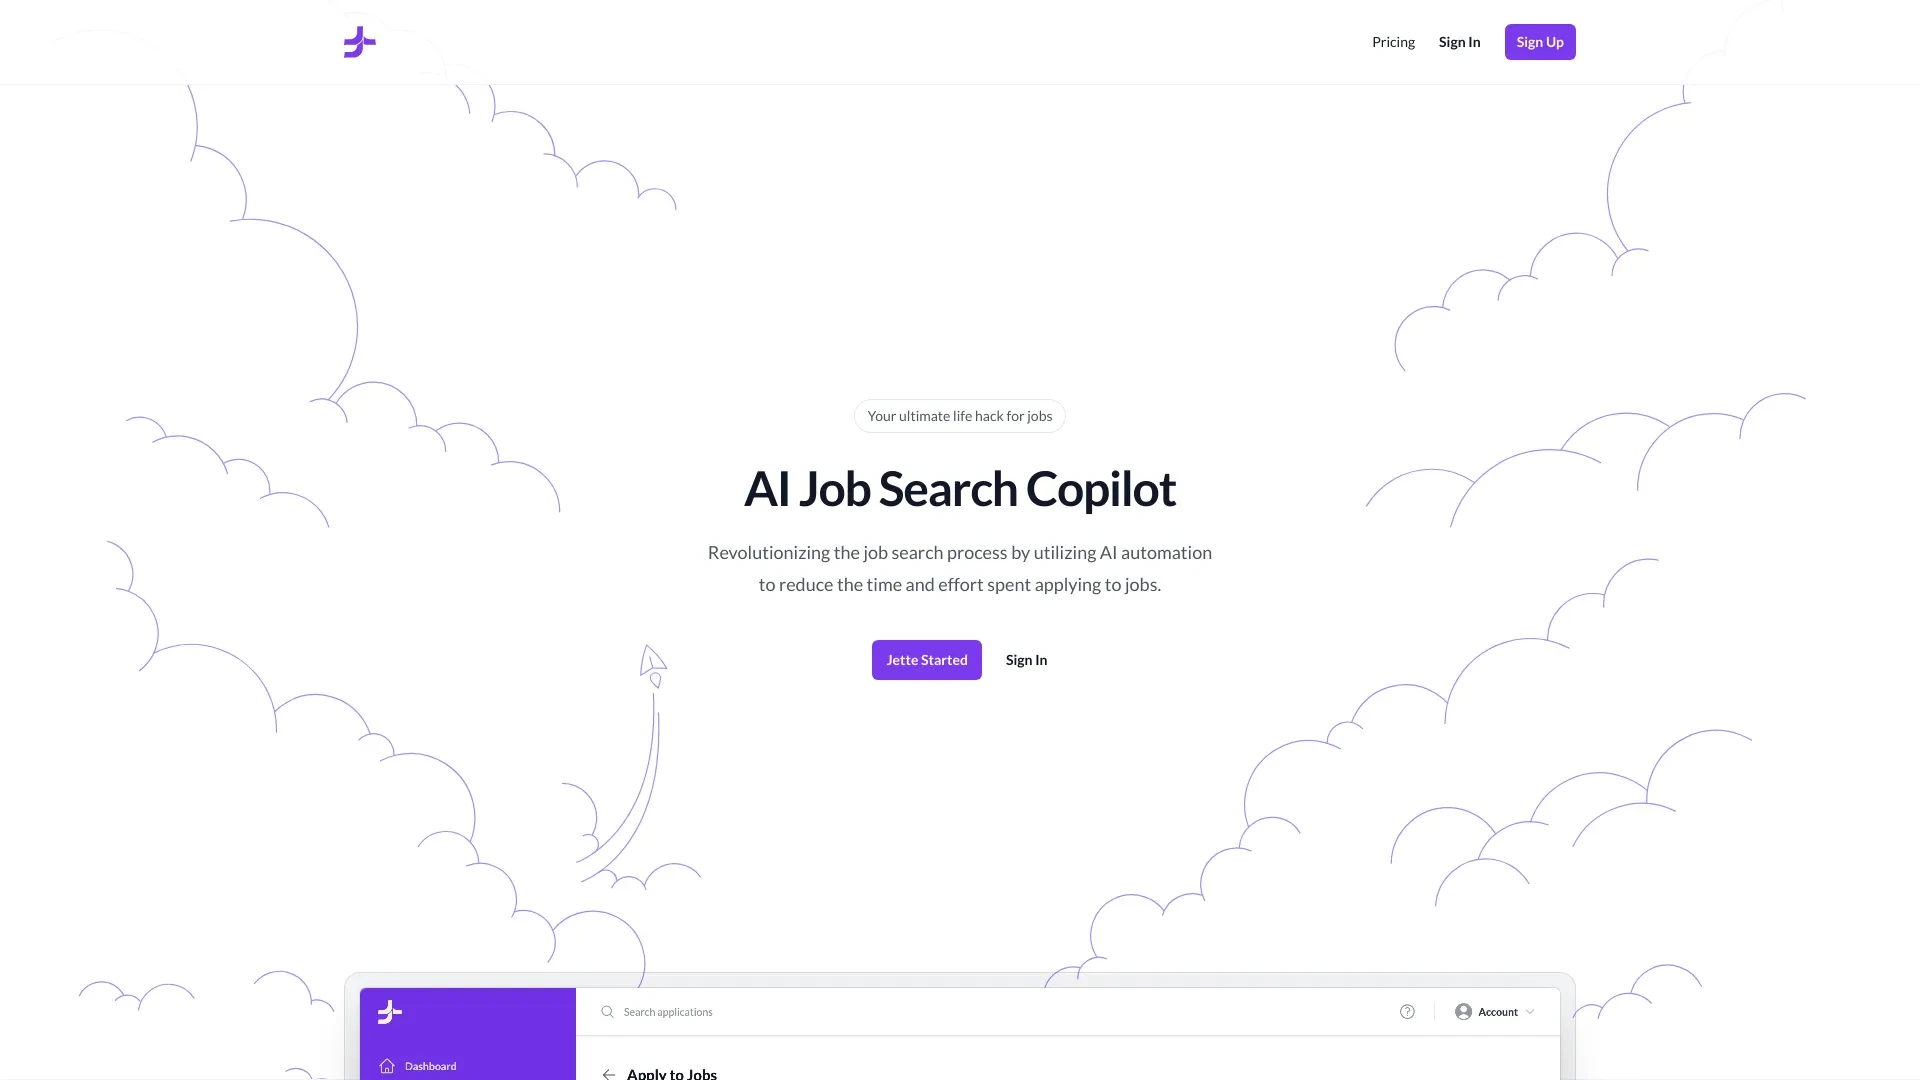The image size is (1920, 1080).
Task: Click the purple airplane icon in sidebar
Action: click(390, 1010)
